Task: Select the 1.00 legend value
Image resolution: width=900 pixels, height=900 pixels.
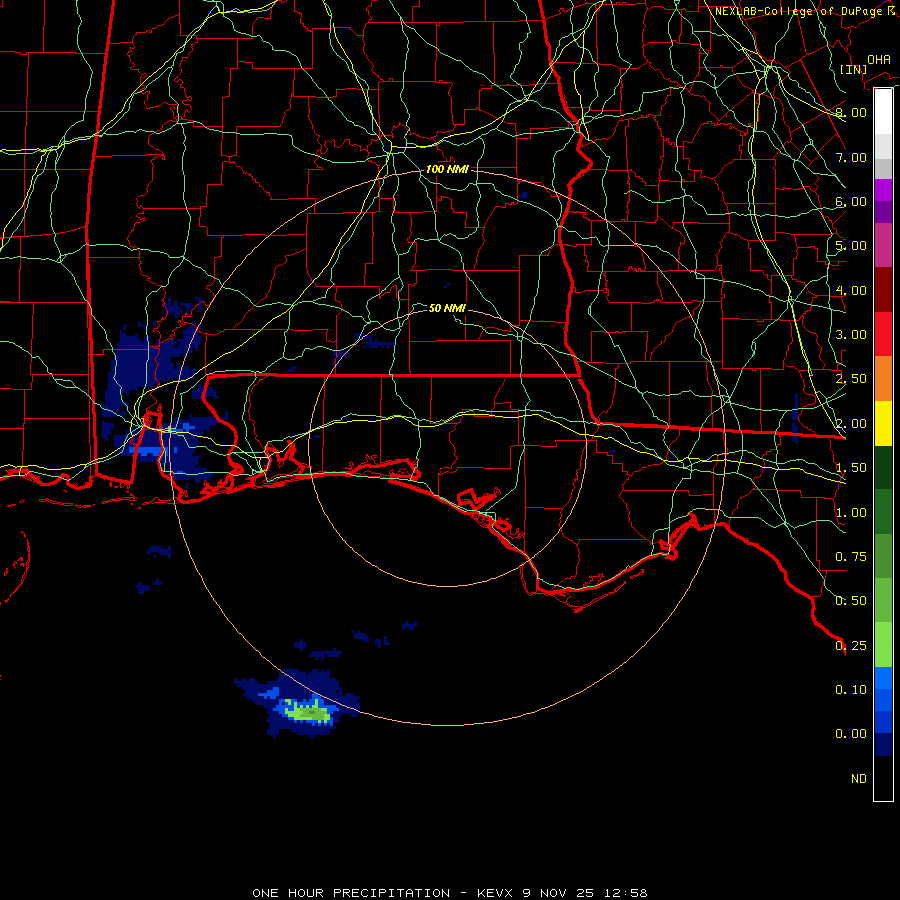Action: pyautogui.click(x=851, y=513)
